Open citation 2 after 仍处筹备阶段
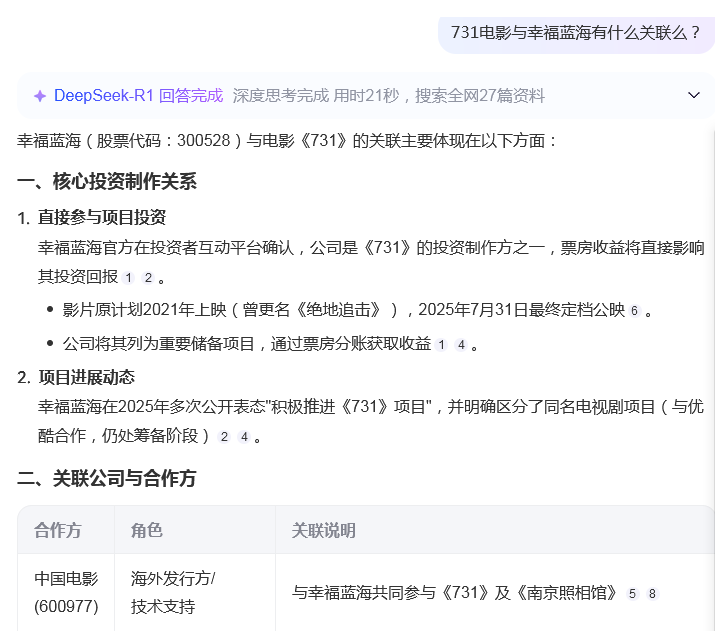 tap(224, 437)
